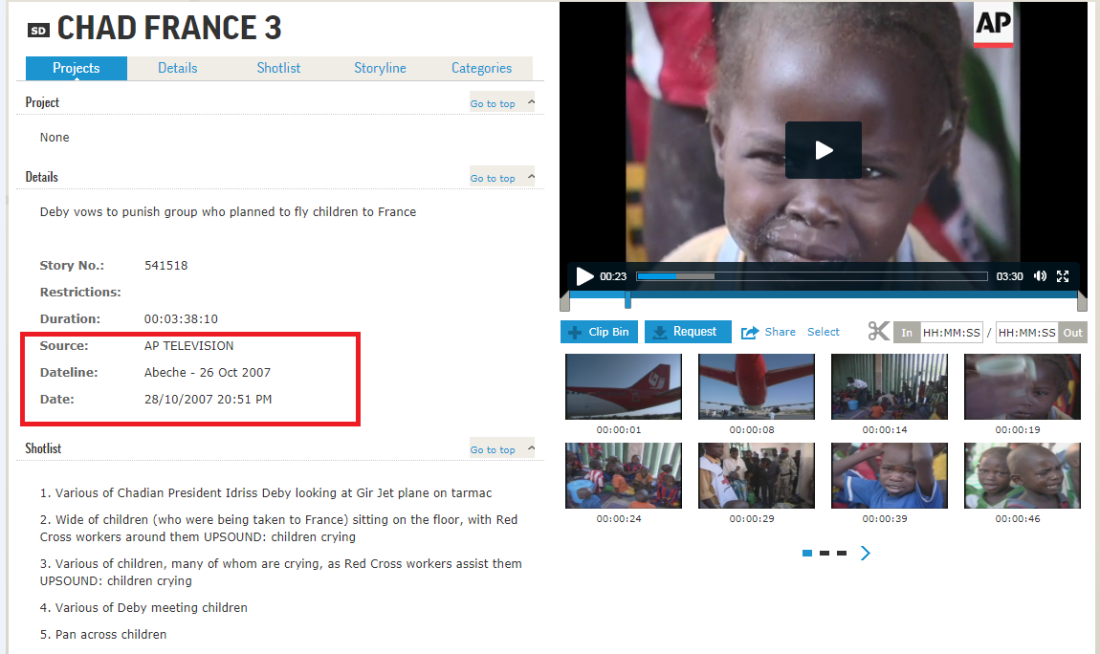Click the video progress seek bar
Screen dimensions: 1100x654
tap(812, 276)
